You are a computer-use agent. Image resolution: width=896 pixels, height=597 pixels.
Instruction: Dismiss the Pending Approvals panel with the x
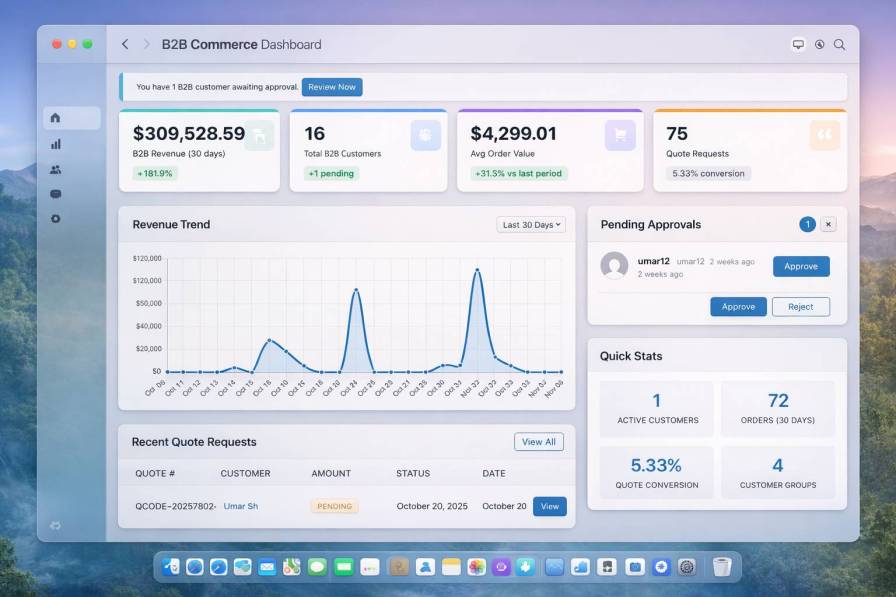827,224
